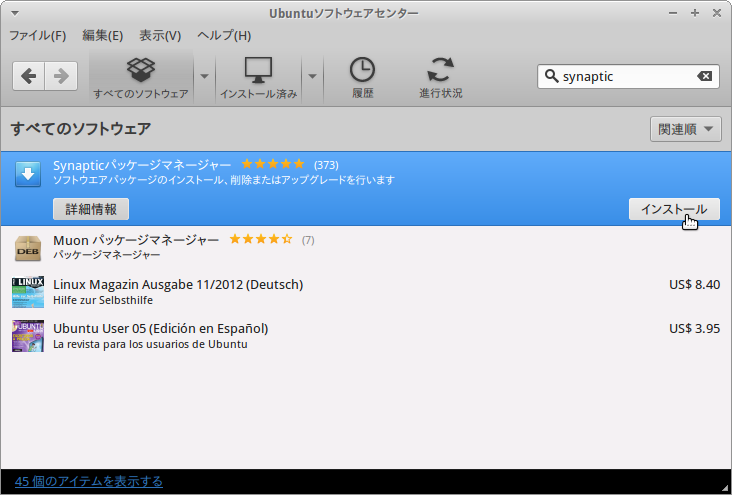732x495 pixels.
Task: Click the Muon four-star rating
Action: point(261,239)
